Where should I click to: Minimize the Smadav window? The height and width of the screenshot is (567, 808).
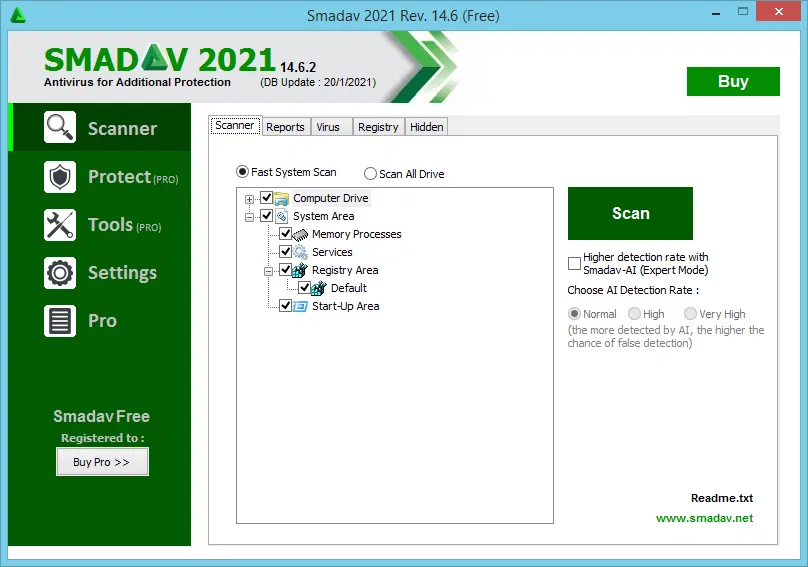click(x=716, y=13)
